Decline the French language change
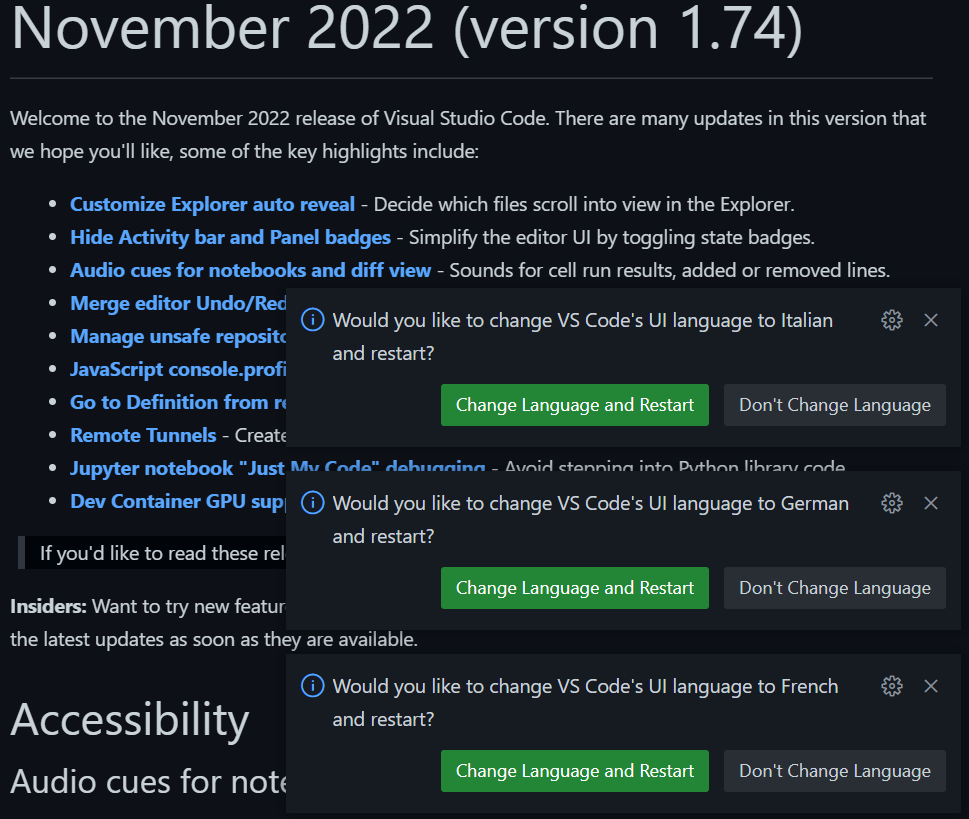The height and width of the screenshot is (819, 969). (x=834, y=771)
